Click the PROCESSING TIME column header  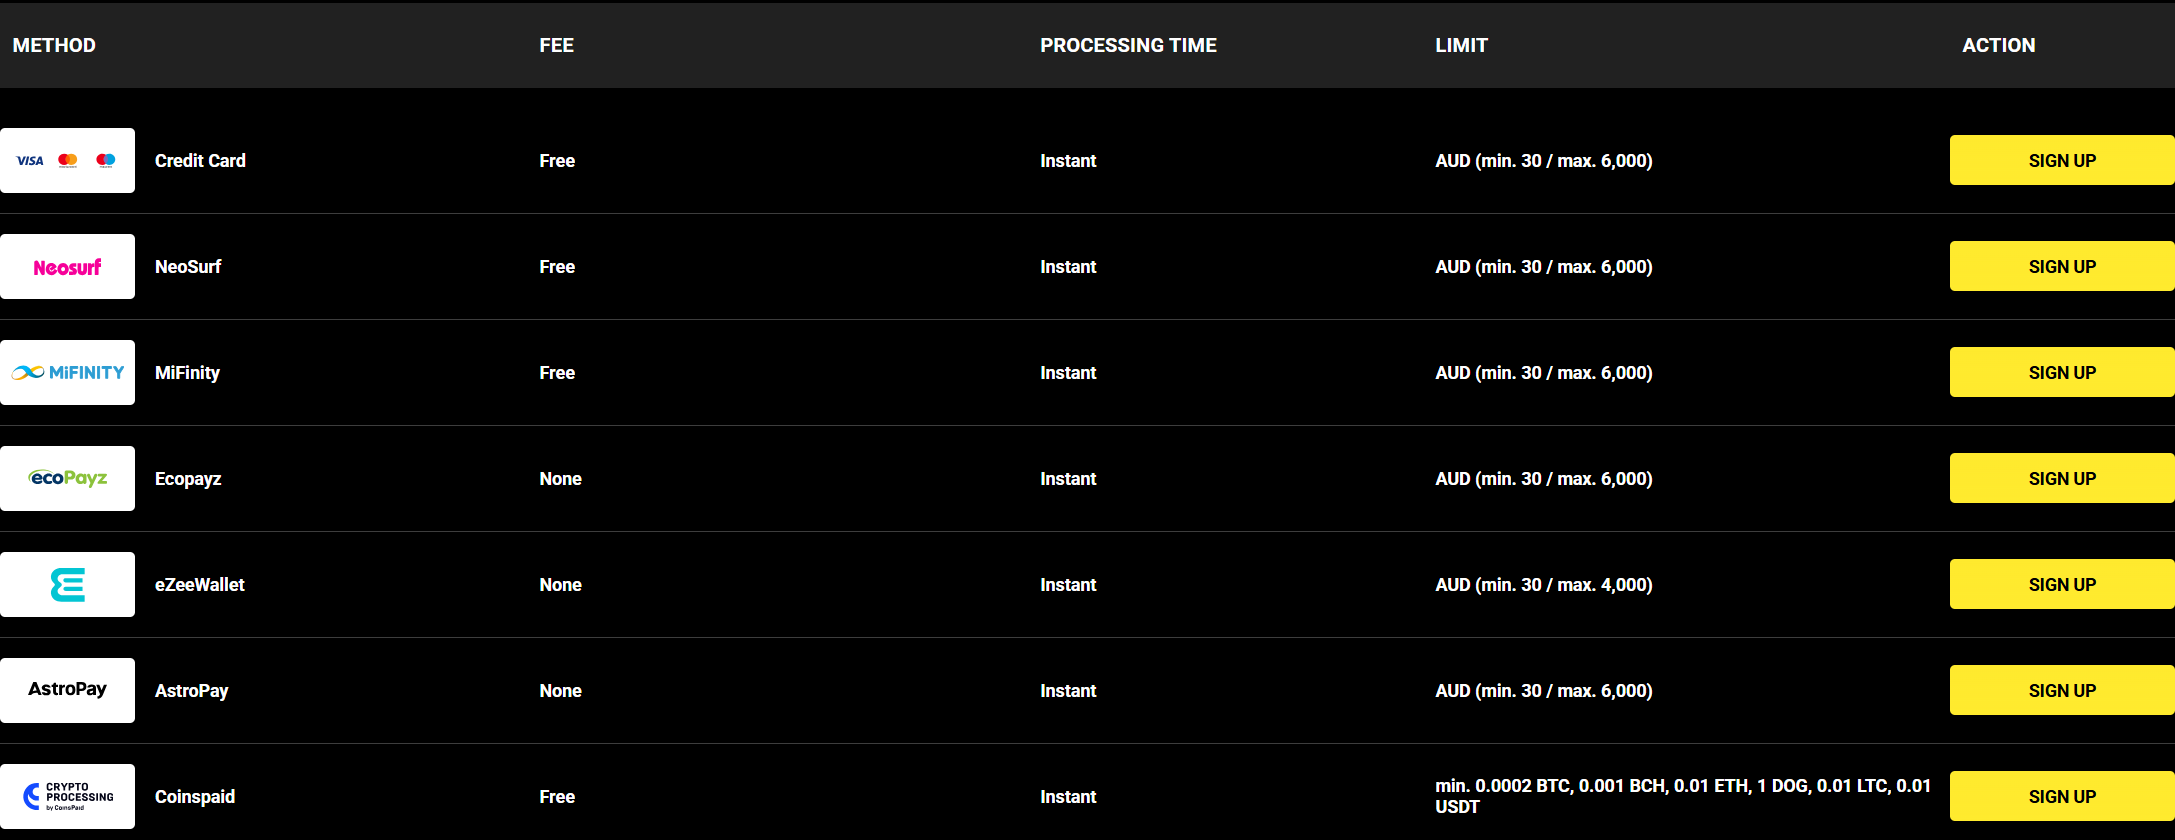click(x=1128, y=45)
